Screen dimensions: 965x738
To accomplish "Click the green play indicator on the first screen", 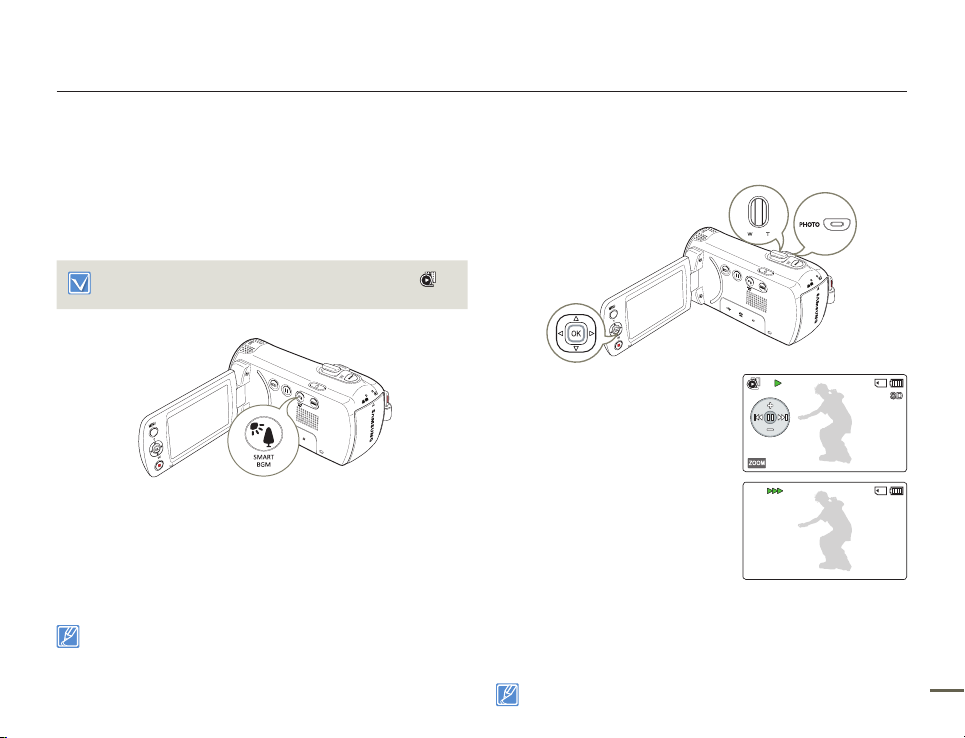I will coord(778,383).
